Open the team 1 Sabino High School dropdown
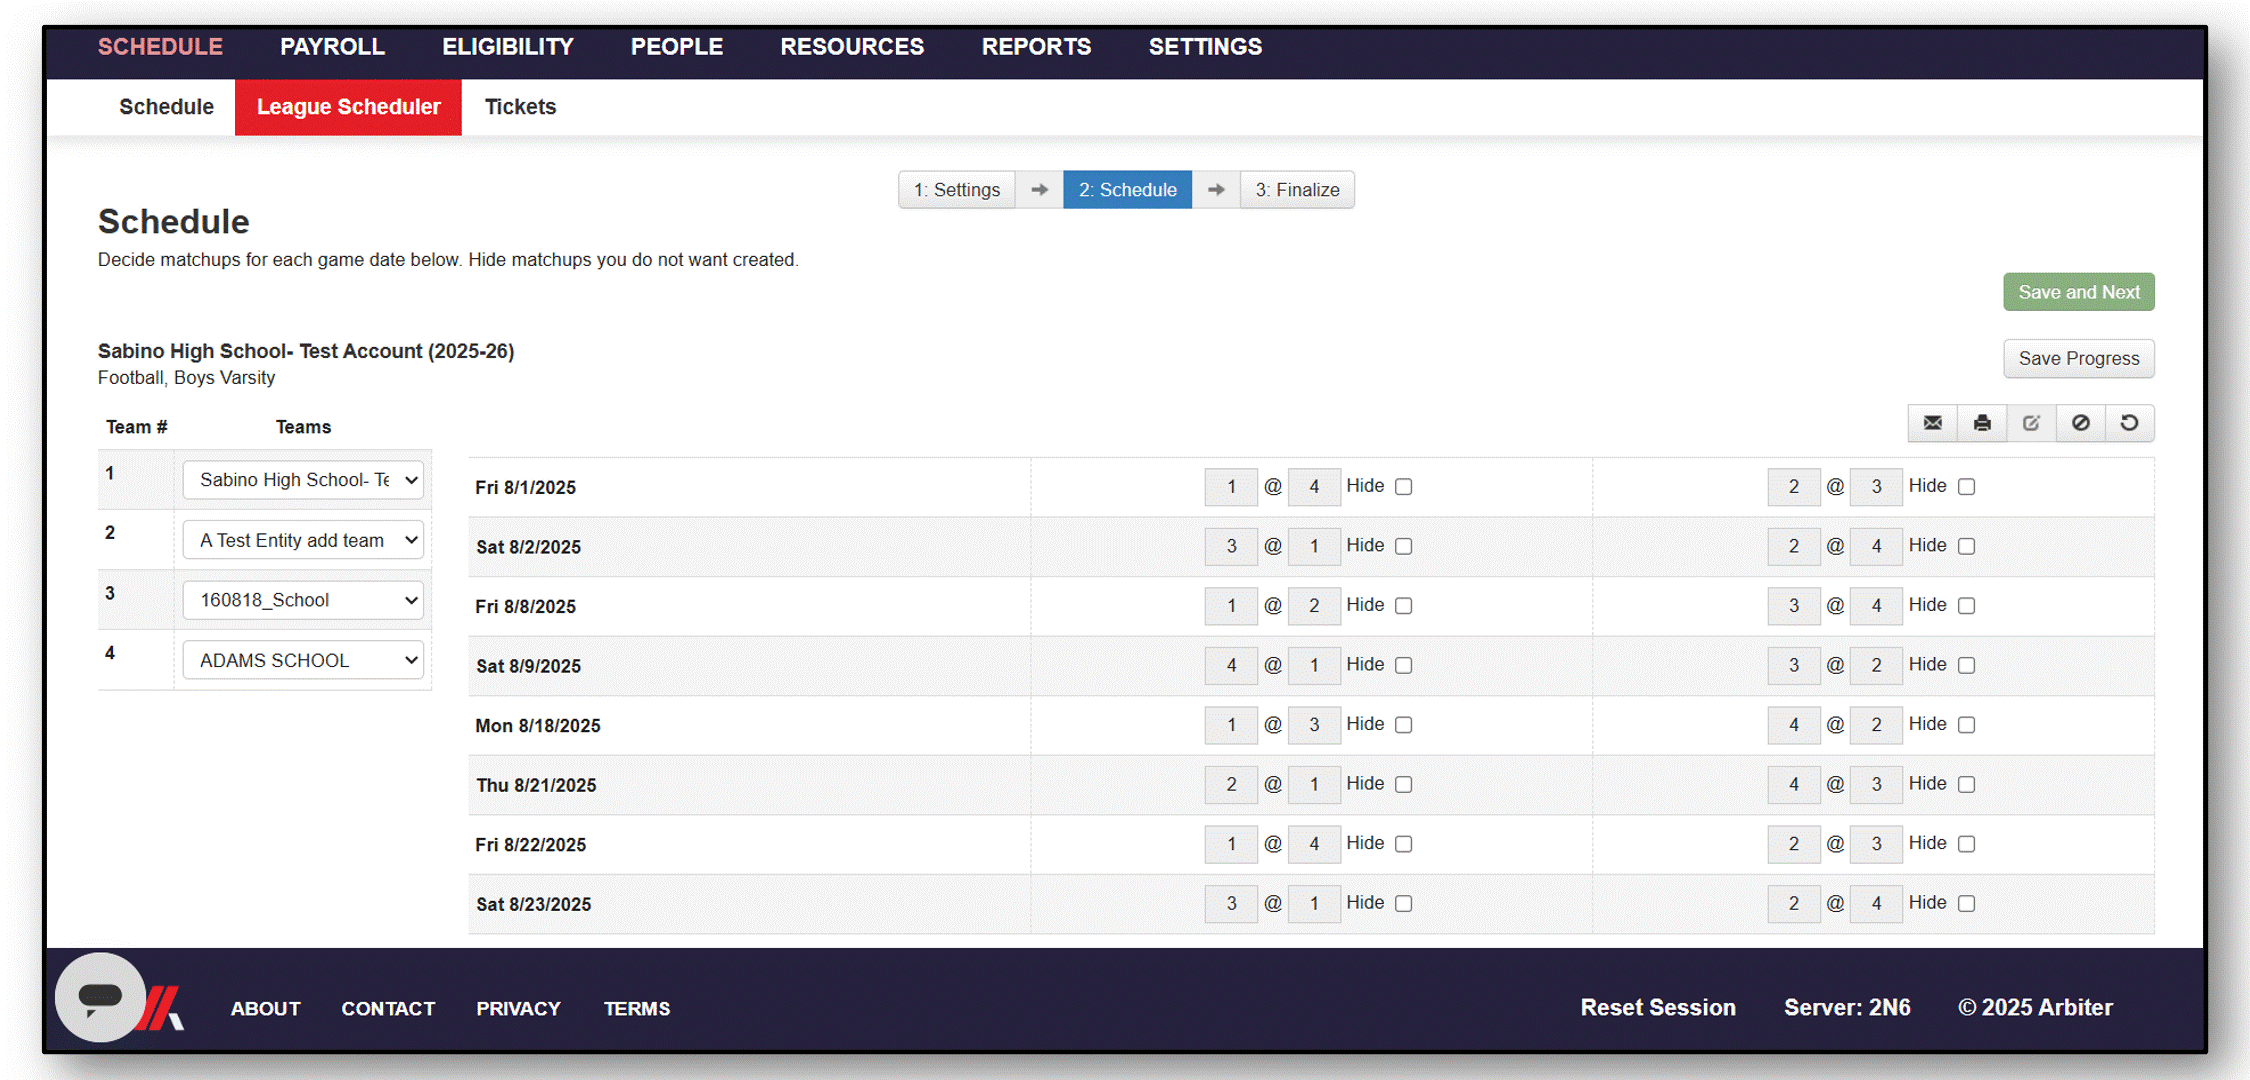The image size is (2250, 1080). pos(303,480)
